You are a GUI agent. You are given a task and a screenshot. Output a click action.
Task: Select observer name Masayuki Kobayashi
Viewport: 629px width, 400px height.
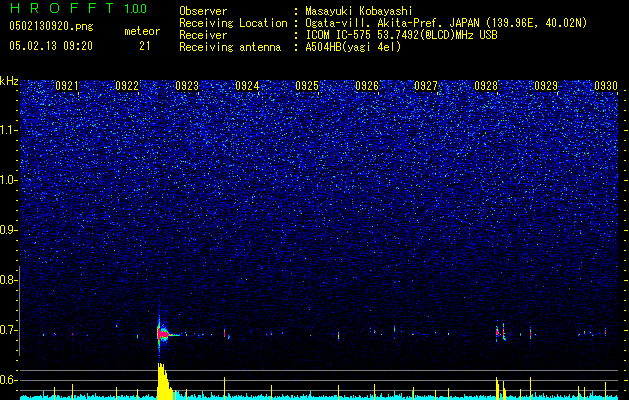(x=359, y=11)
